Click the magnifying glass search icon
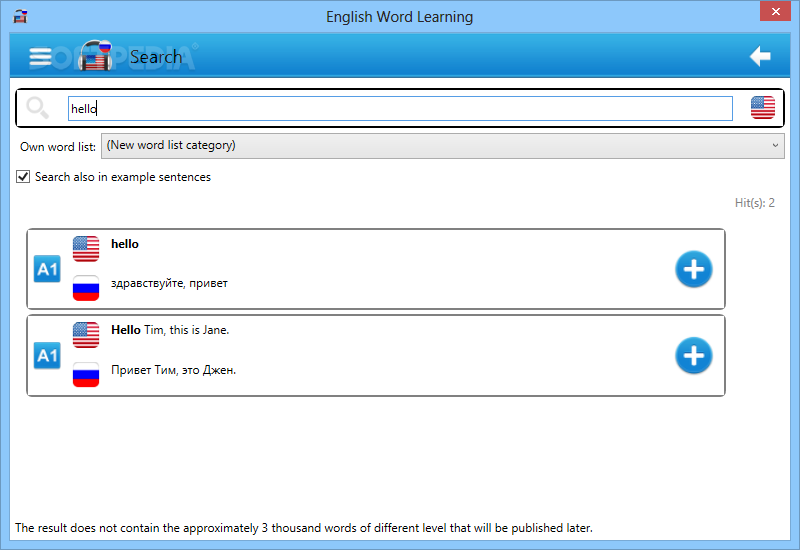Image resolution: width=800 pixels, height=550 pixels. pos(37,108)
